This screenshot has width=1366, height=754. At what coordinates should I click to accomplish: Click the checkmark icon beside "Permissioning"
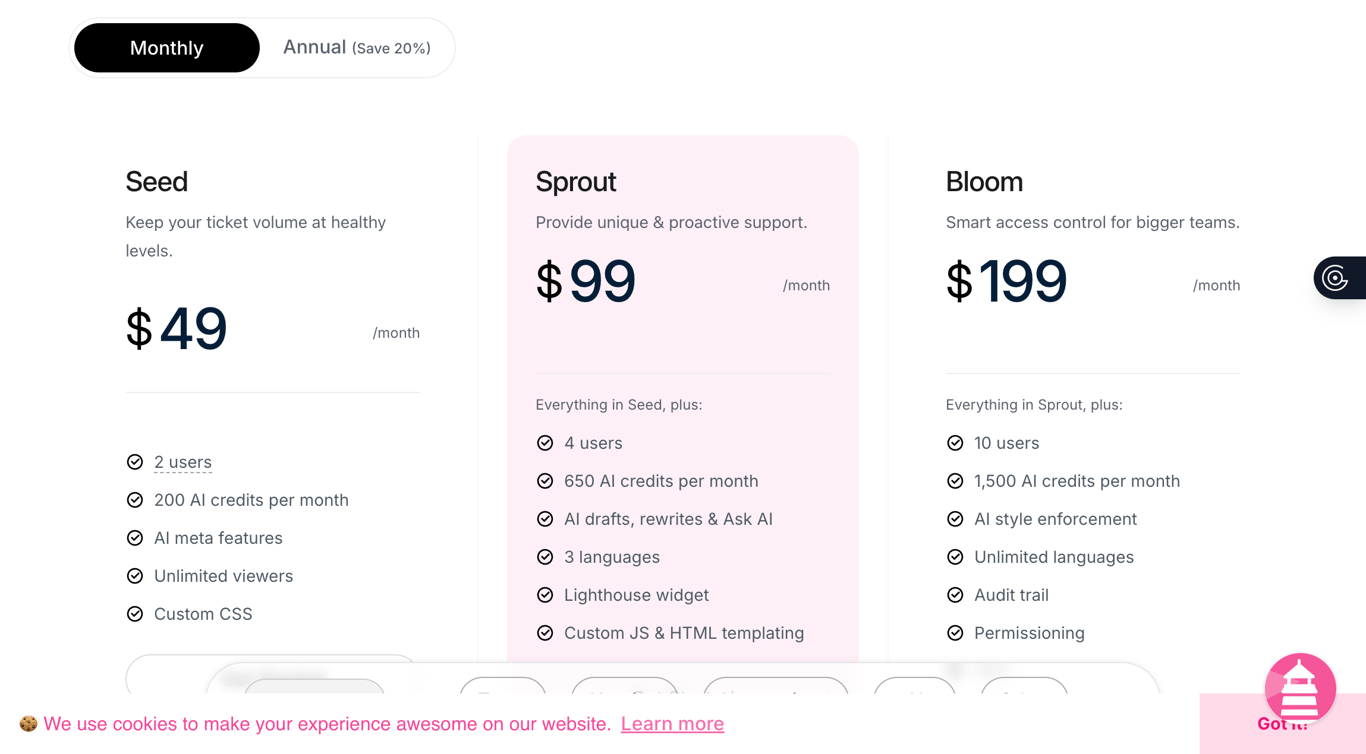click(x=955, y=632)
